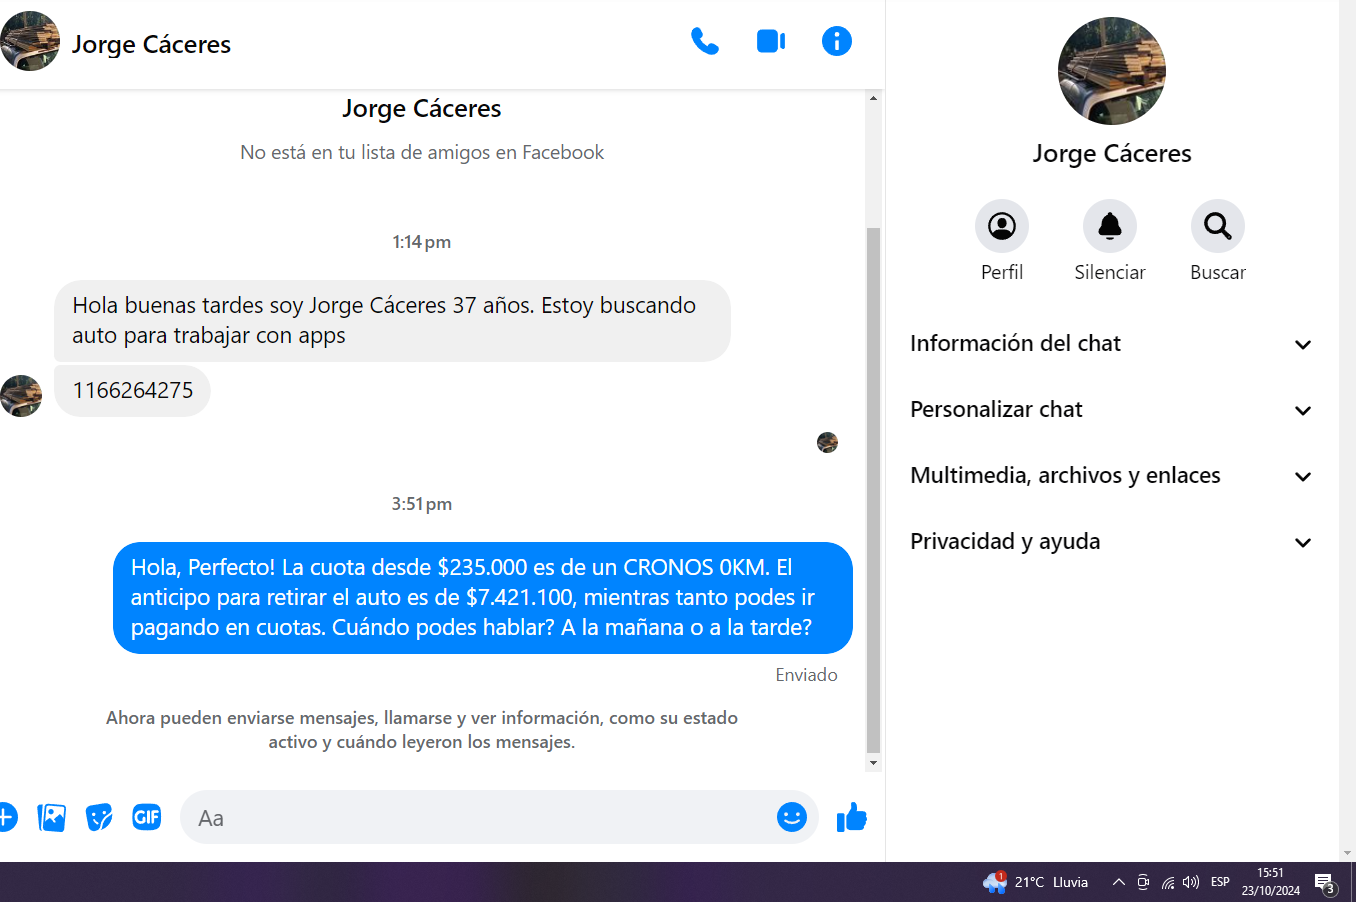The image size is (1356, 902).
Task: Open Jorge Cáceres name in chat header
Action: 151,44
